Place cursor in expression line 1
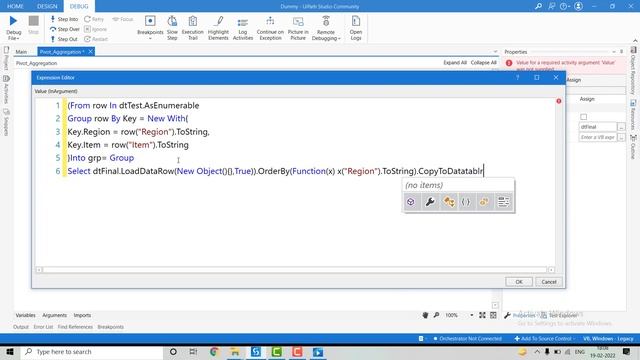Viewport: 640px width, 360px height. point(133,105)
